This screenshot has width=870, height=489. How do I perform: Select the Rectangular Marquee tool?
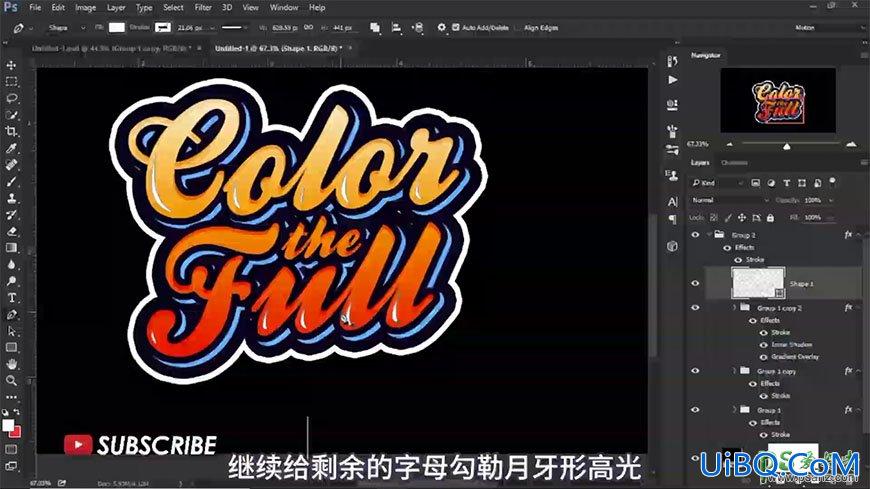pos(11,82)
